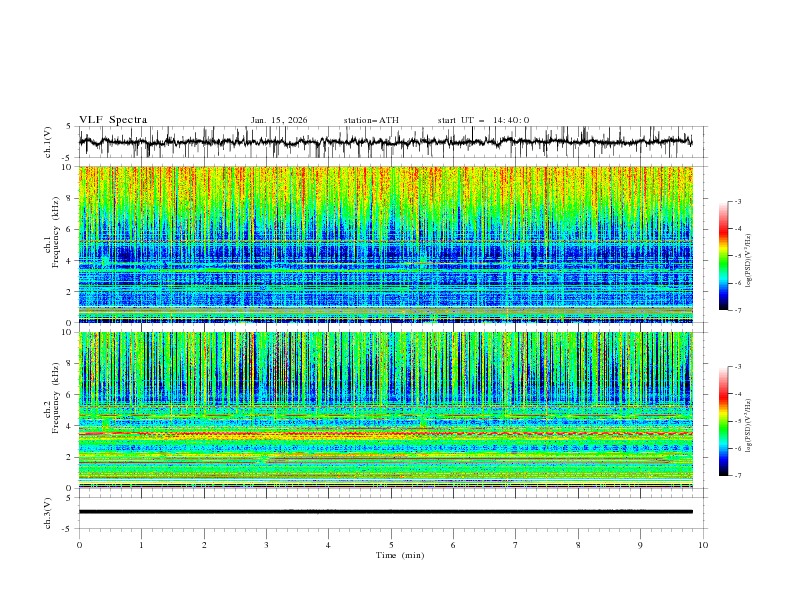
Task: Click the 'start UT = 14:40:0' text
Action: [x=483, y=120]
